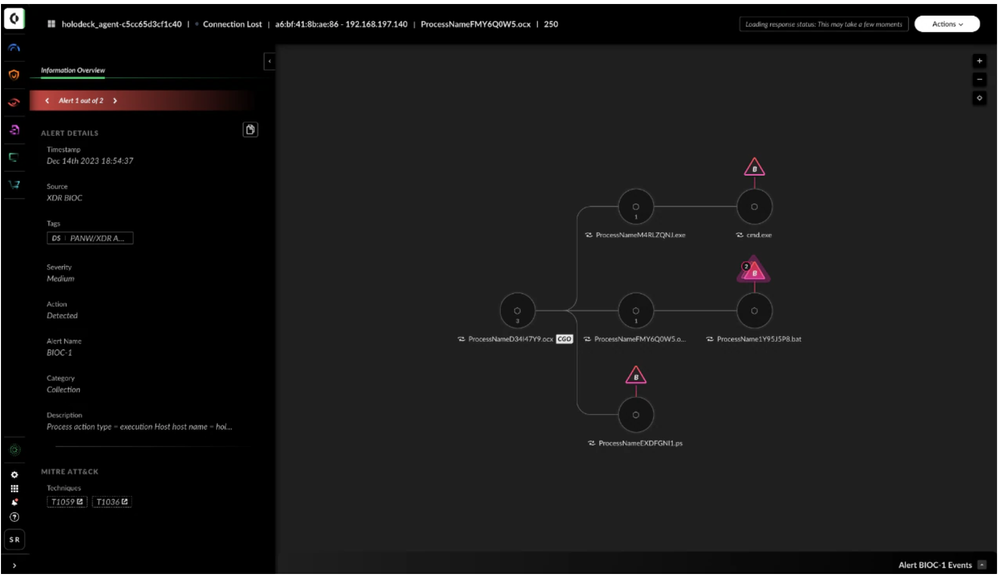Image resolution: width=999 pixels, height=577 pixels.
Task: Go to previous alert using left chevron
Action: click(48, 101)
